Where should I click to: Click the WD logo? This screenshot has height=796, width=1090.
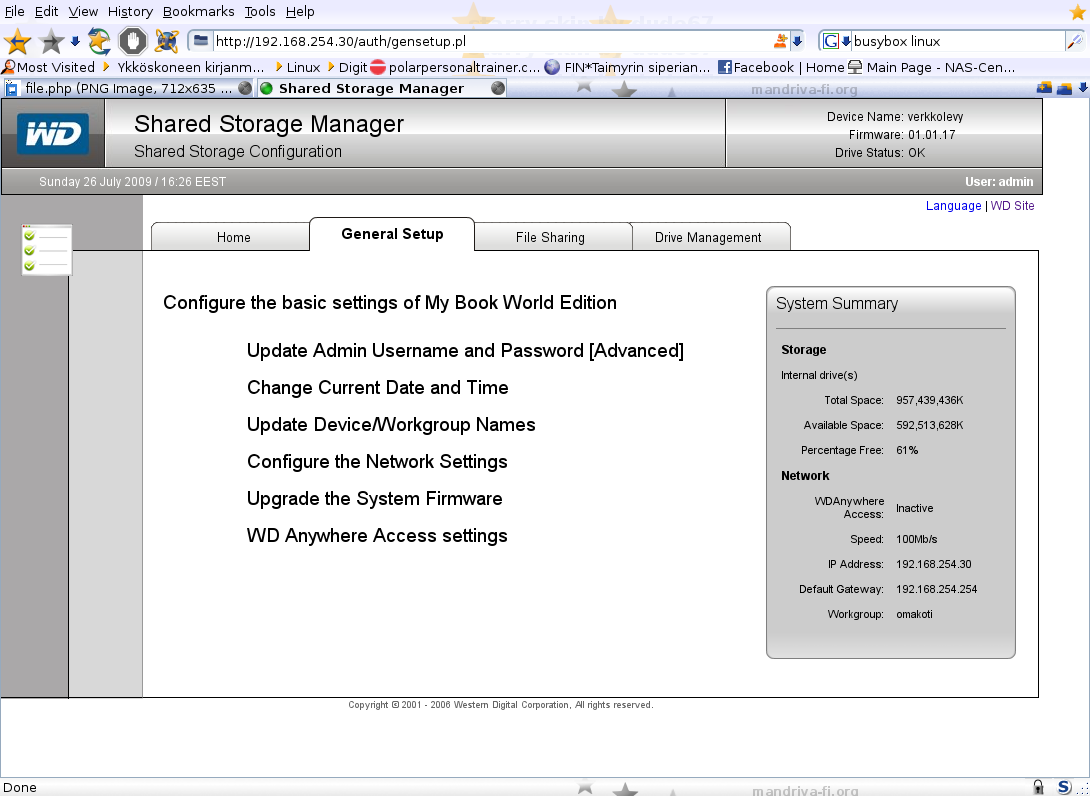[53, 133]
